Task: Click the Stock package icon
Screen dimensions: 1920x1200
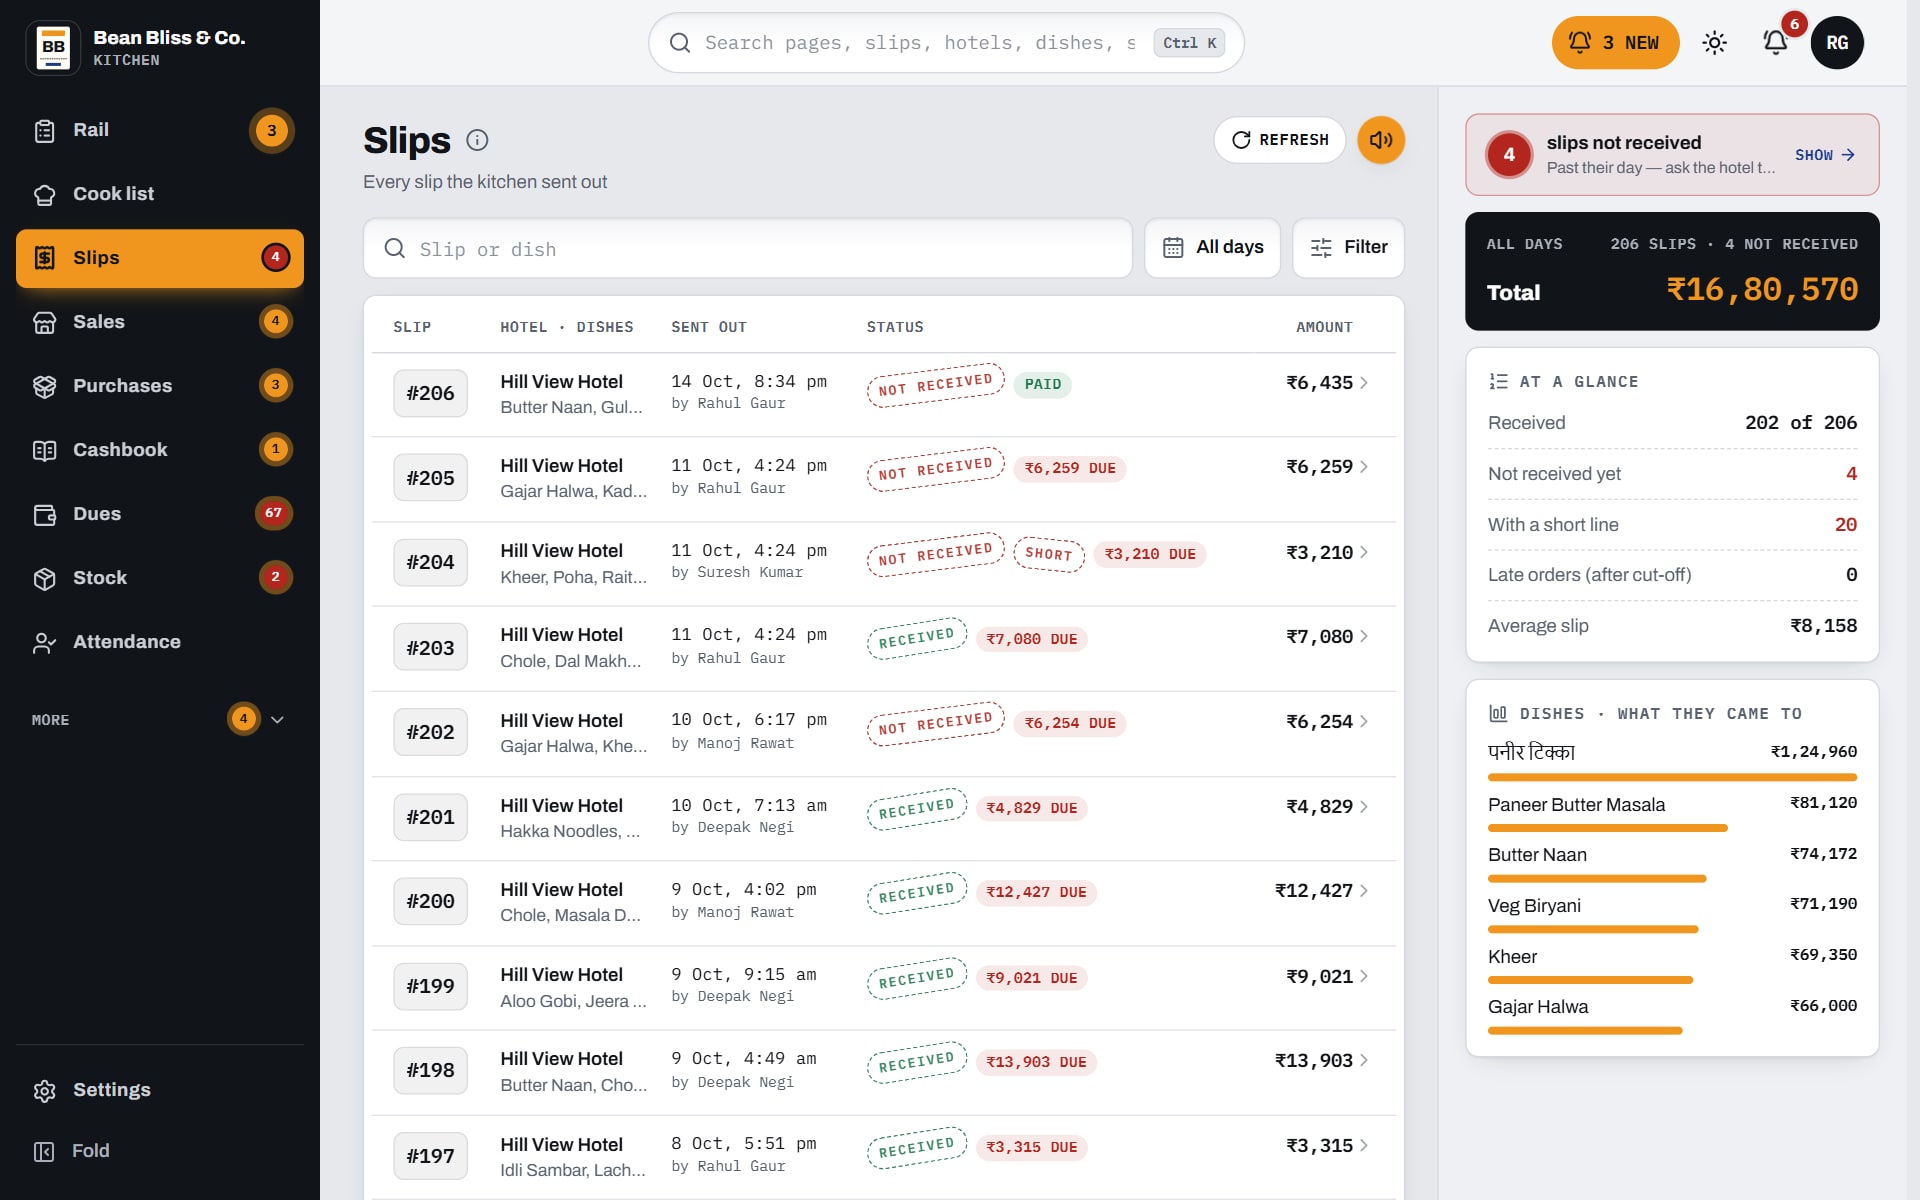Action: [x=44, y=578]
